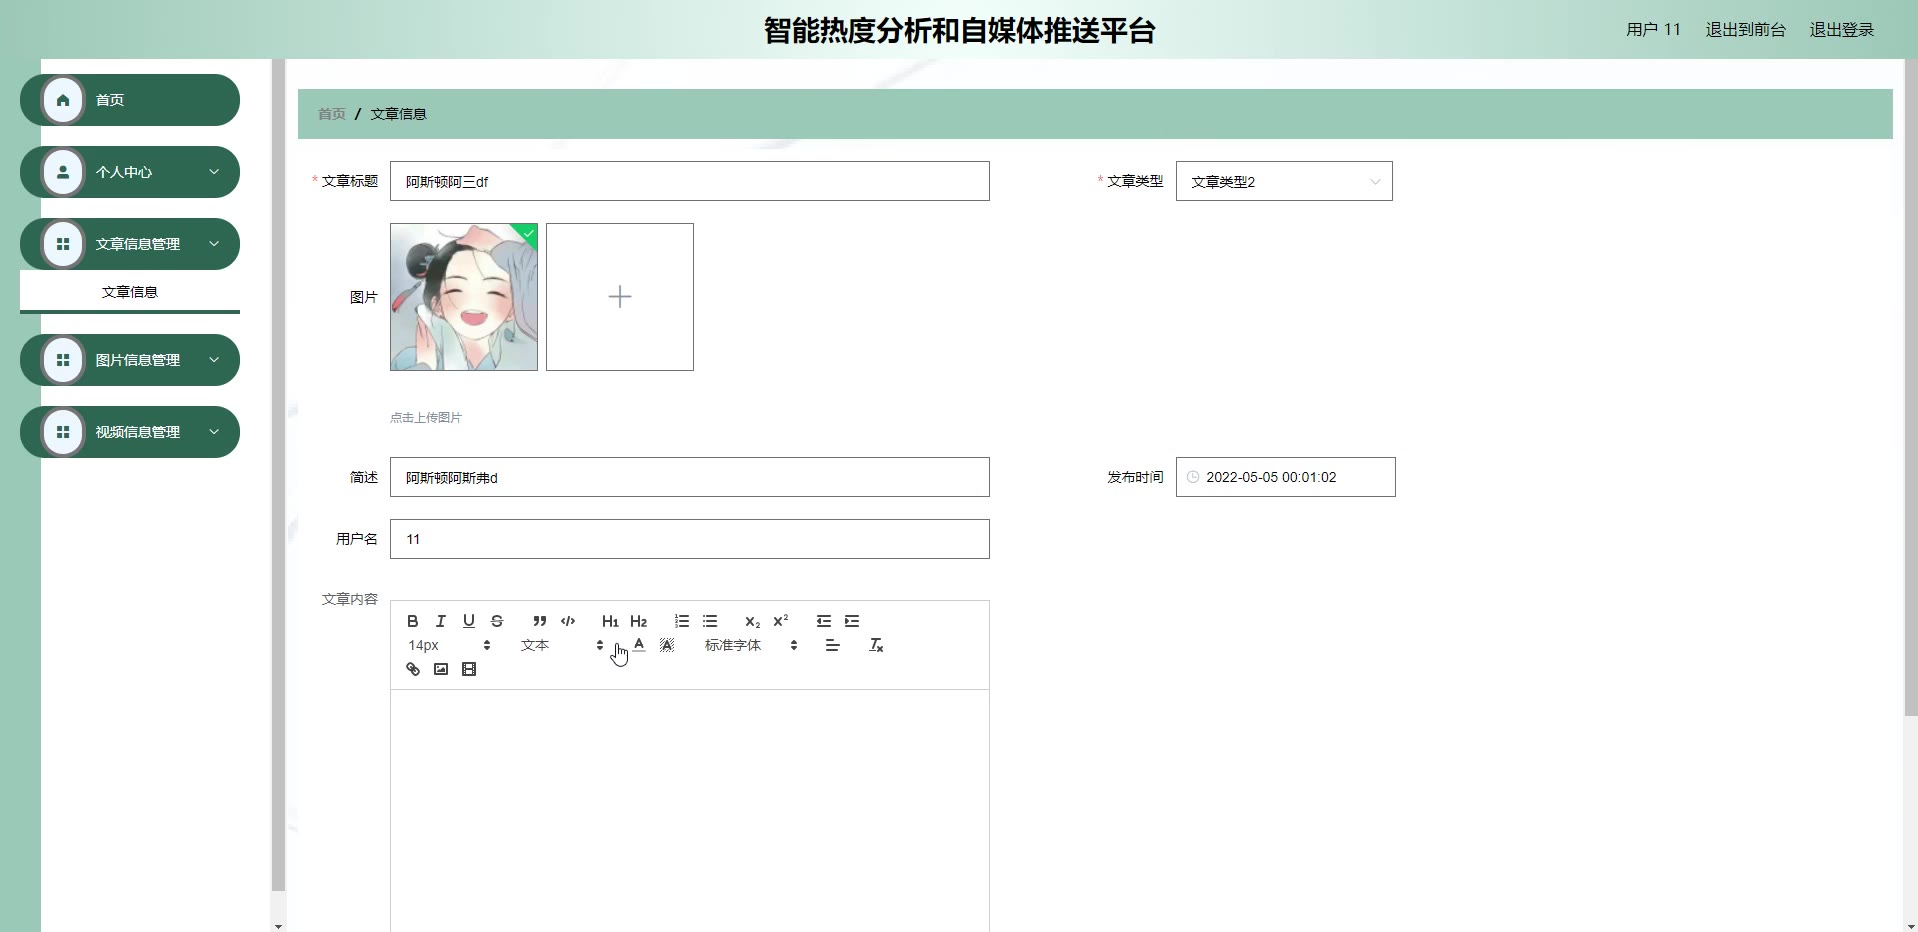Viewport: 1918px width, 932px height.
Task: Insert ordered numbered list
Action: (682, 621)
